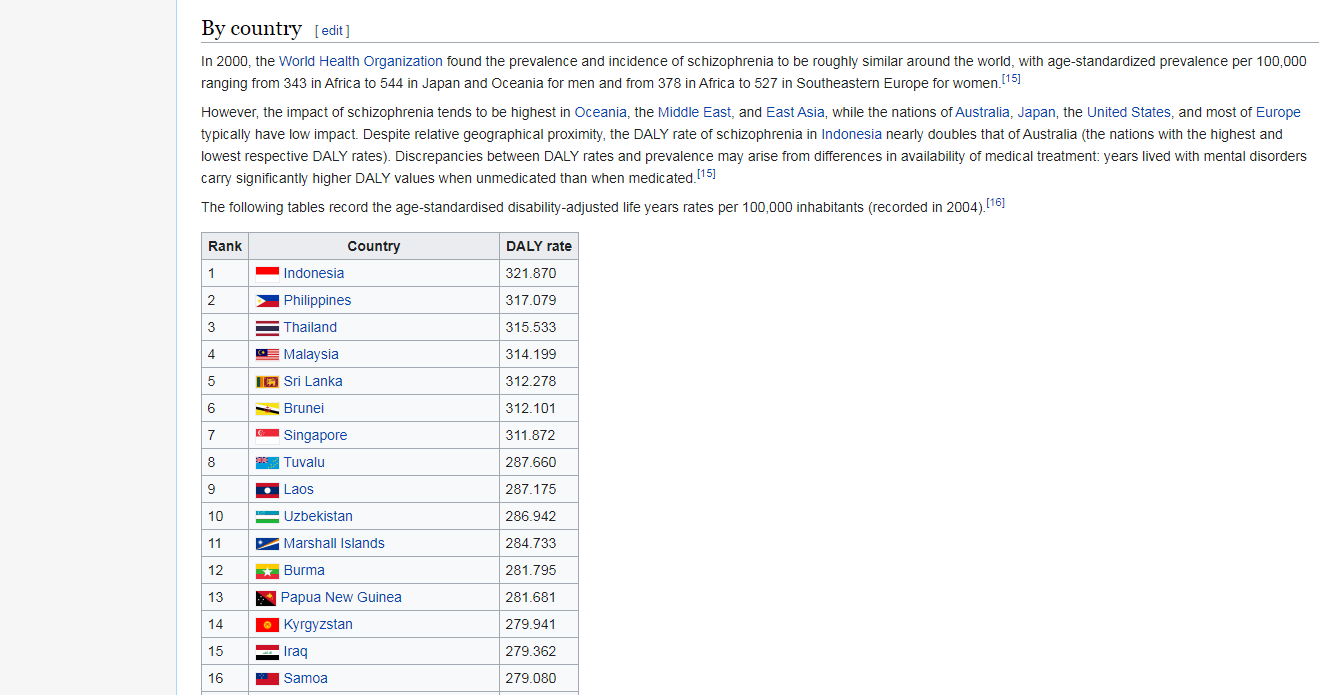This screenshot has height=695, width=1343.
Task: Follow the United States link
Action: [1128, 112]
